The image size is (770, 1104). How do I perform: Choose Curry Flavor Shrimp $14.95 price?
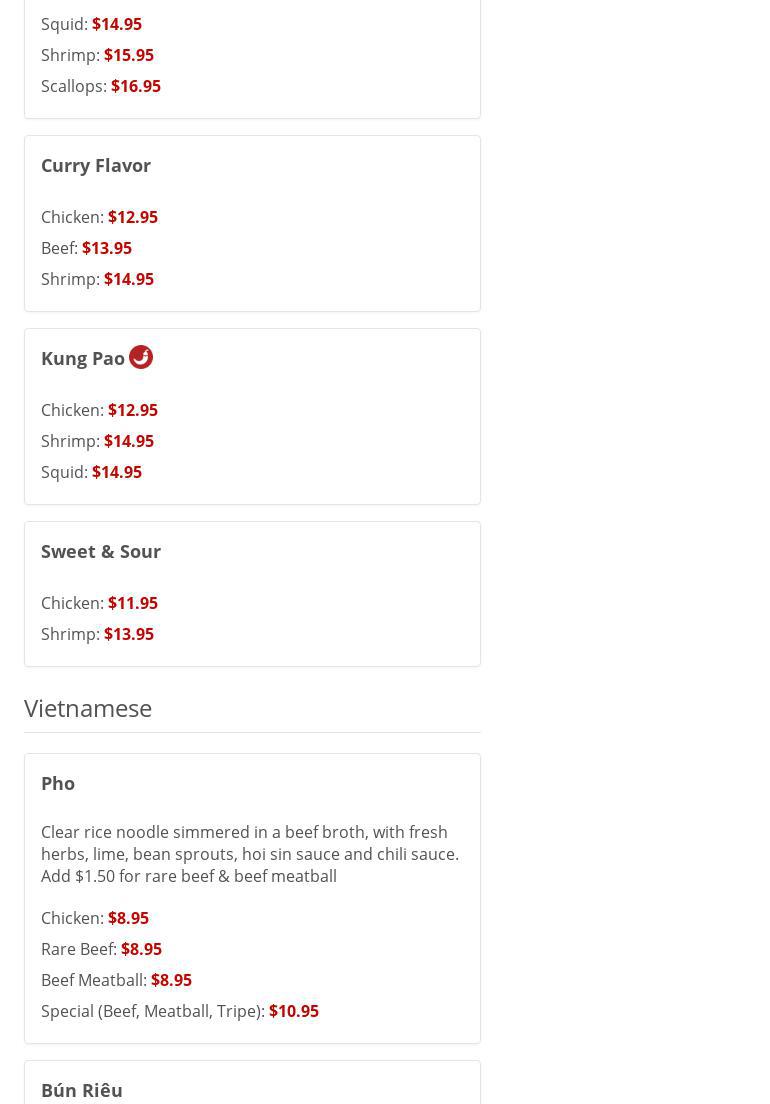[129, 279]
